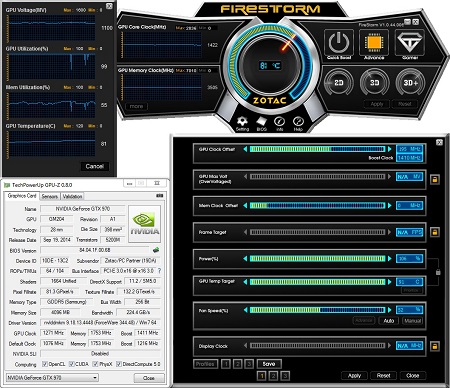Decrease GPU Temp Target with left arrow

click(x=245, y=282)
